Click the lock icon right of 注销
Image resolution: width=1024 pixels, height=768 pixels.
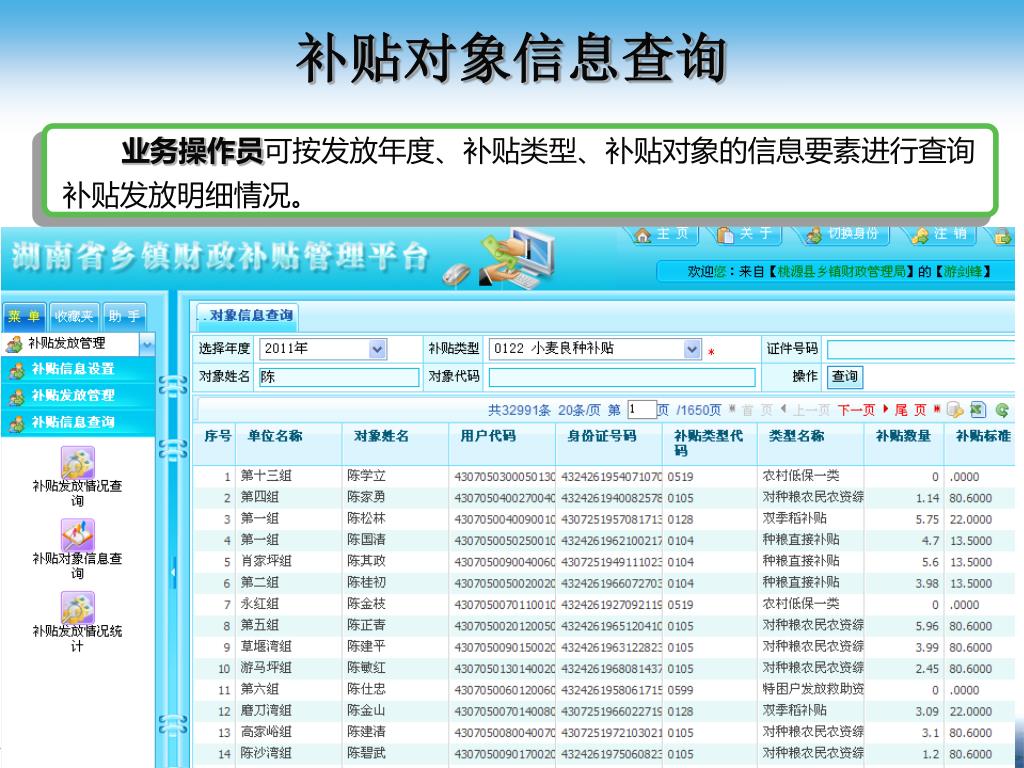(1003, 235)
